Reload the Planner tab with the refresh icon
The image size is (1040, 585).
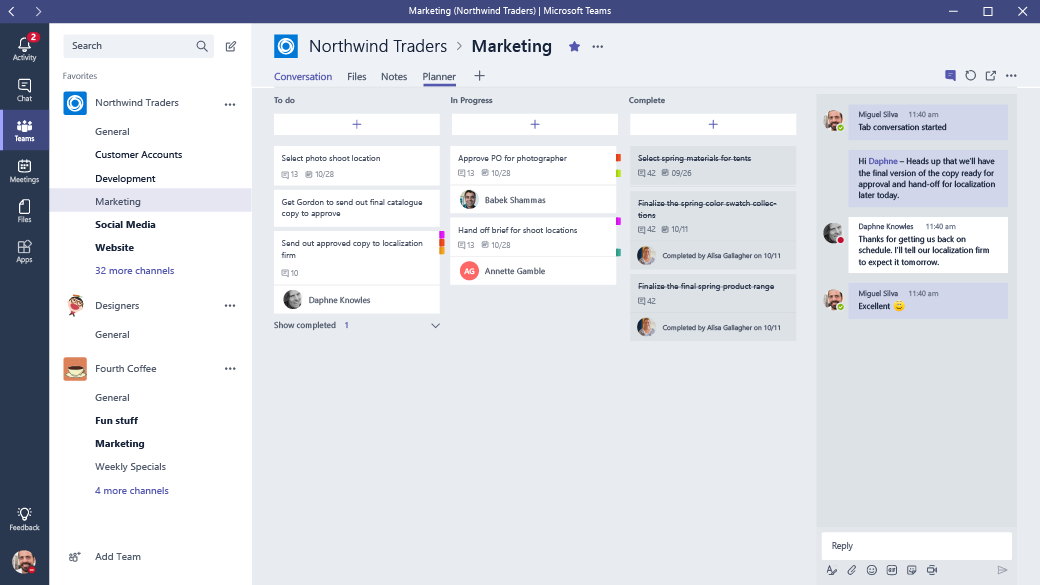pos(970,76)
